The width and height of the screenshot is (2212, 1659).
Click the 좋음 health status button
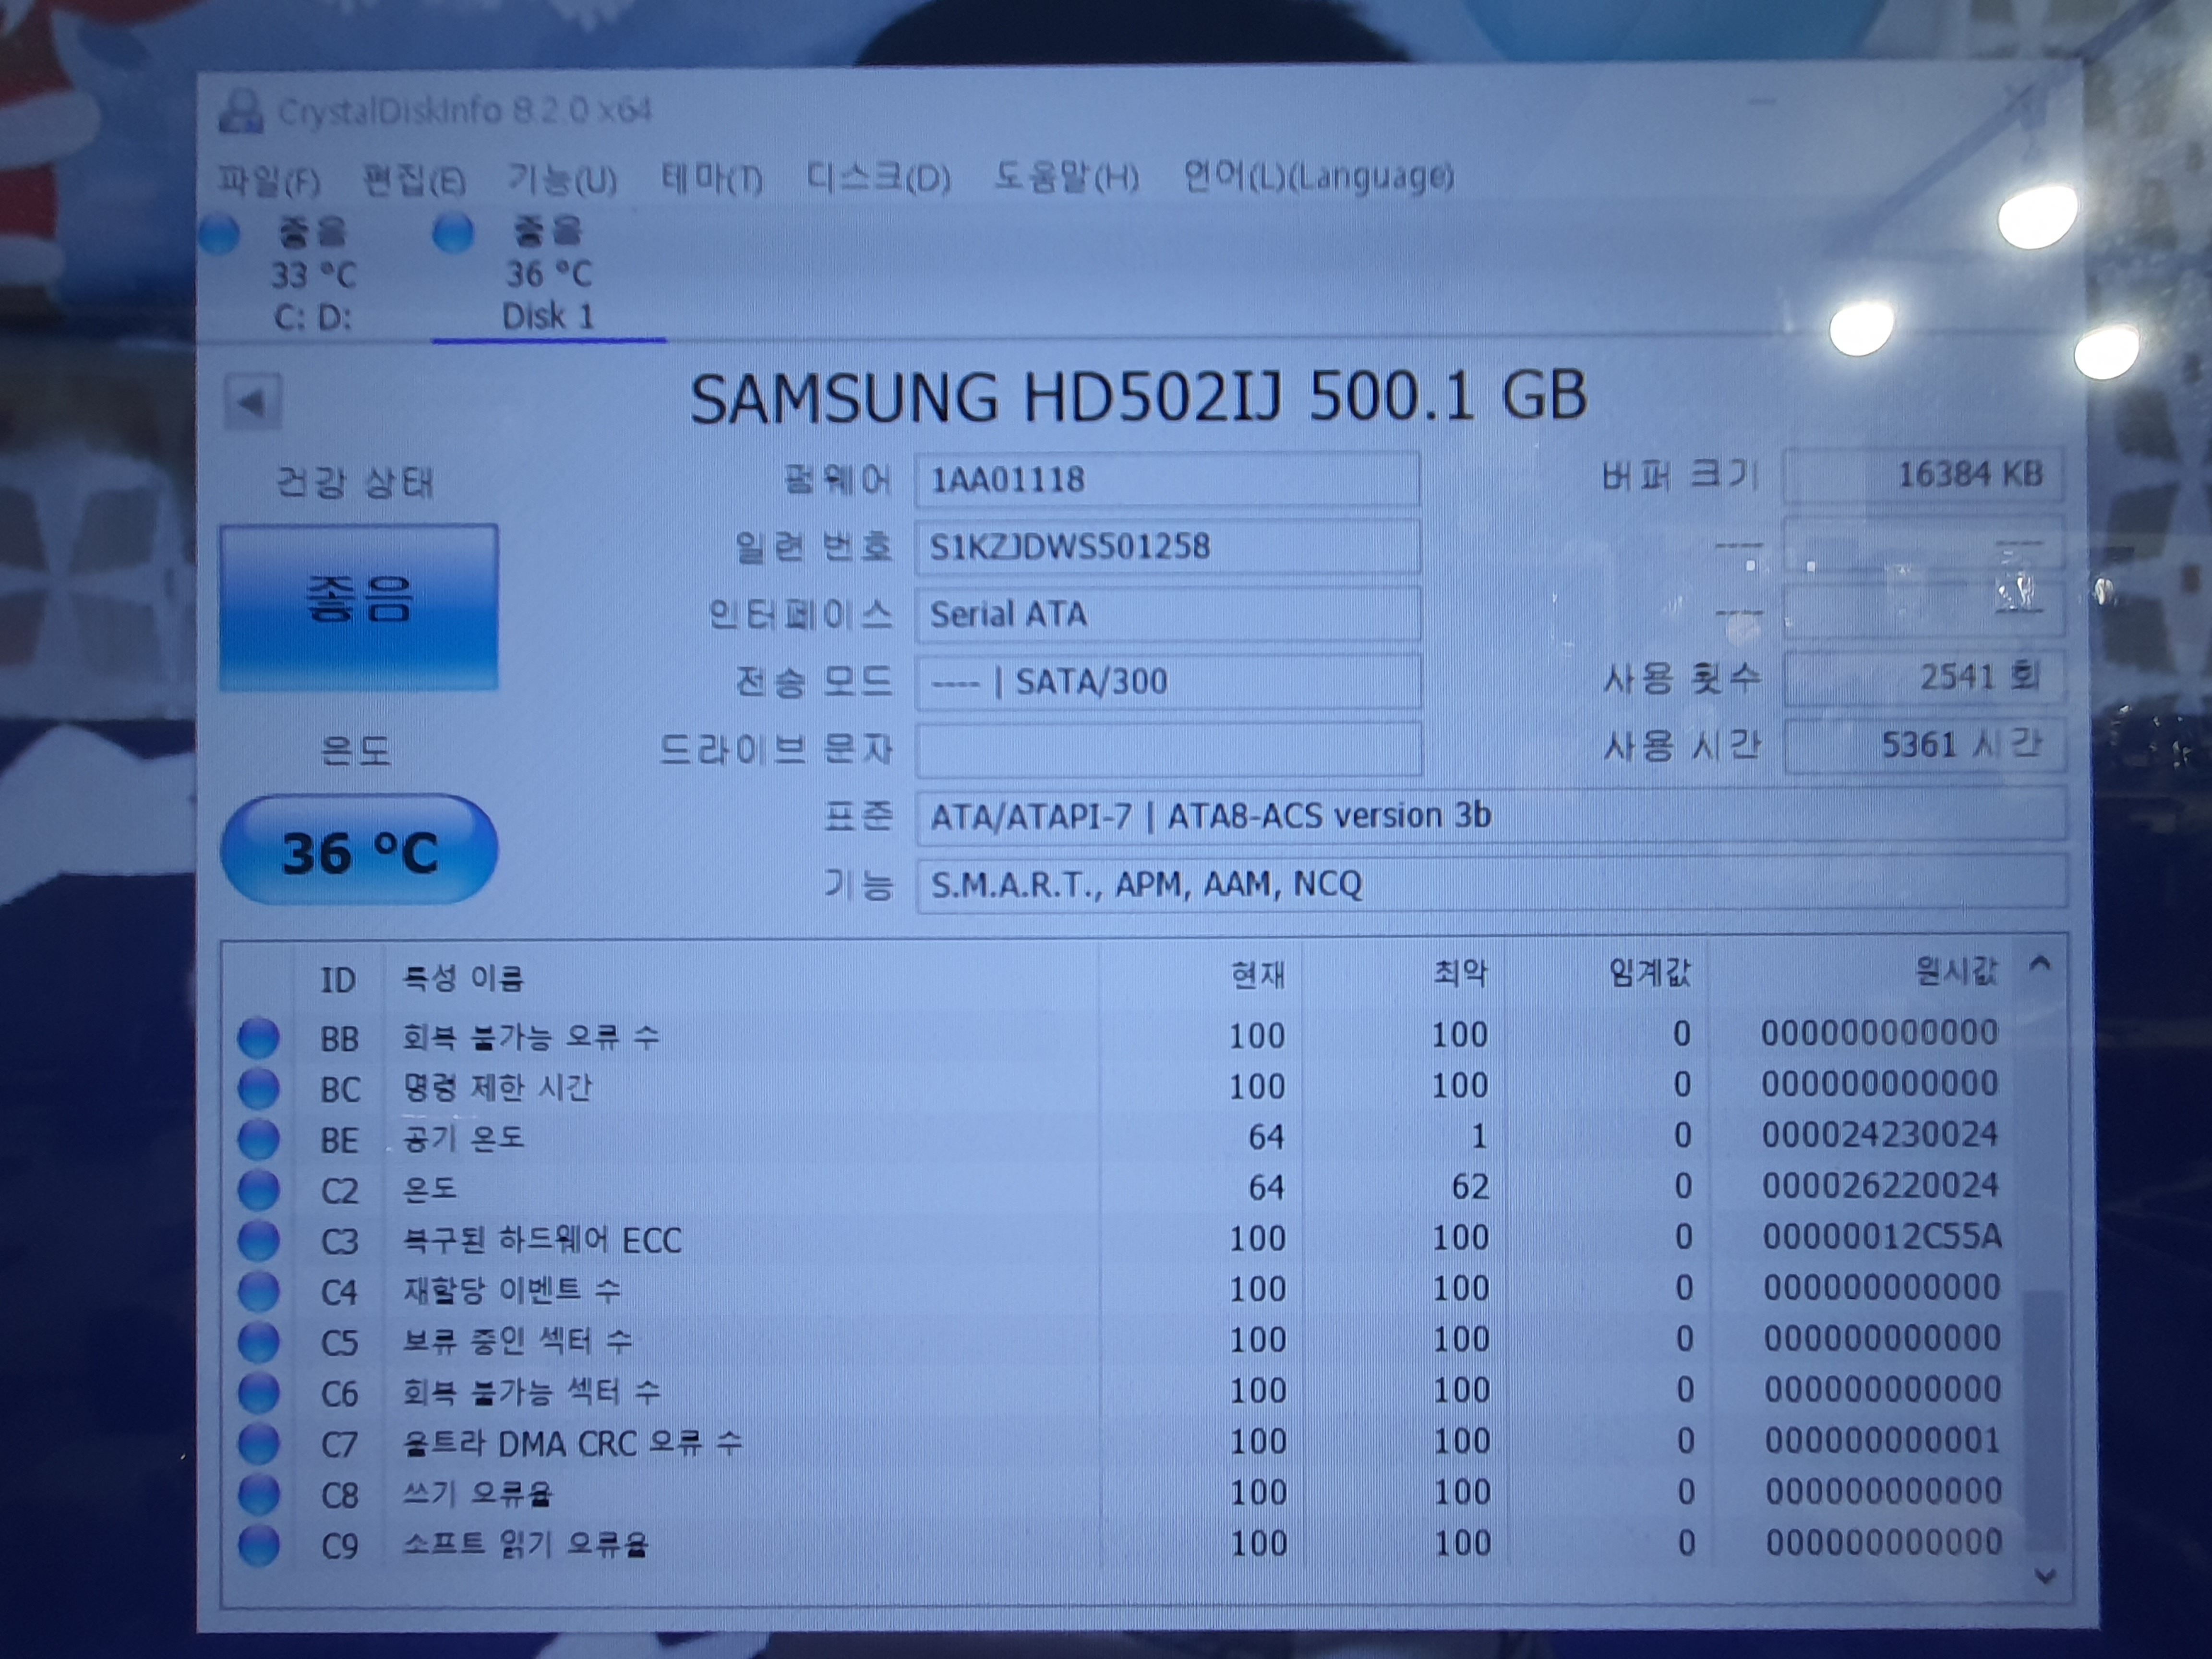point(359,607)
